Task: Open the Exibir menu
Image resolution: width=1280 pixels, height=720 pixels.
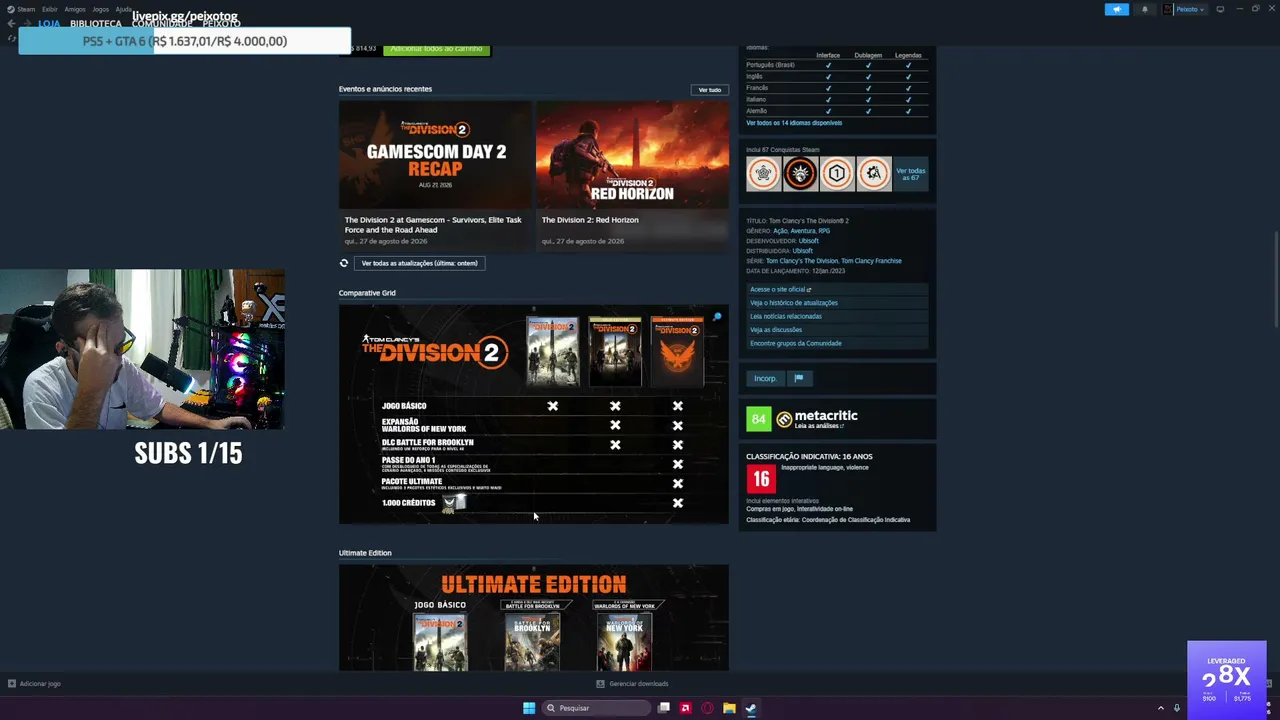Action: 49,9
